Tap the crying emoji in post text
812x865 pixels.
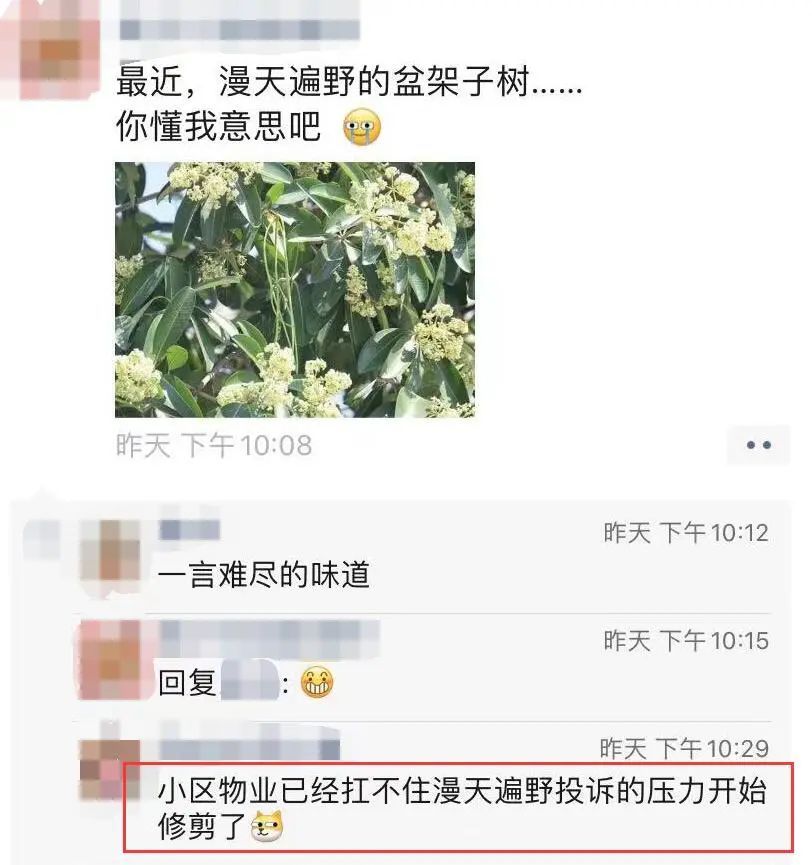click(362, 127)
